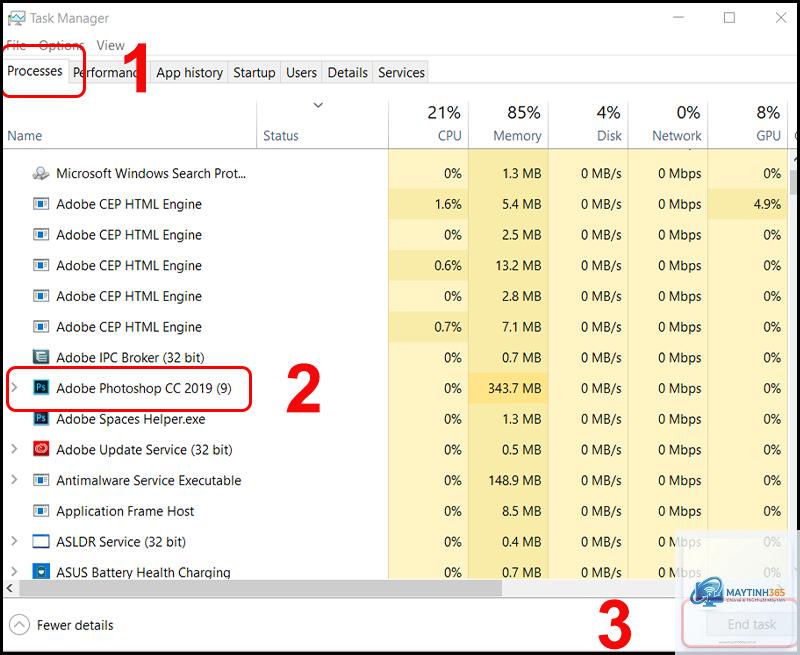Select the Microsoft Windows Search Prot... row
Screen dimensions: 800x655
click(x=395, y=173)
